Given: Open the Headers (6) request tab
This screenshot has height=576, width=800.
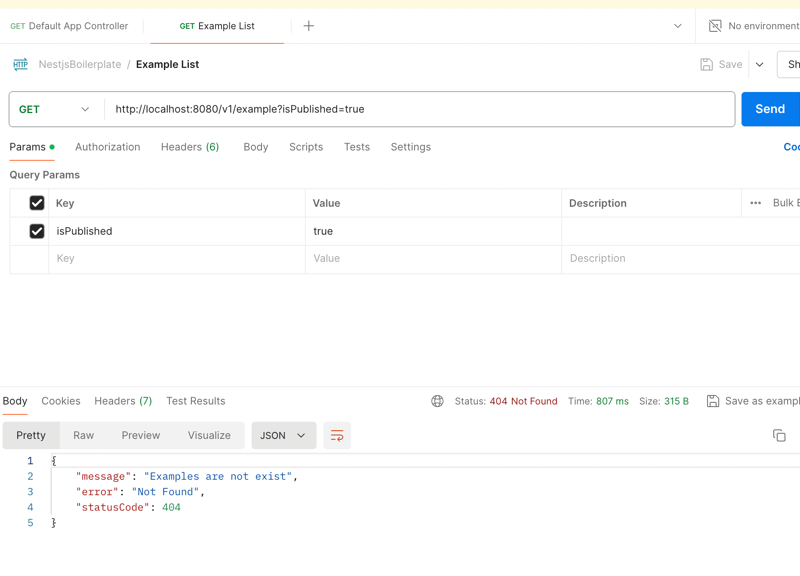Looking at the screenshot, I should click(x=190, y=147).
